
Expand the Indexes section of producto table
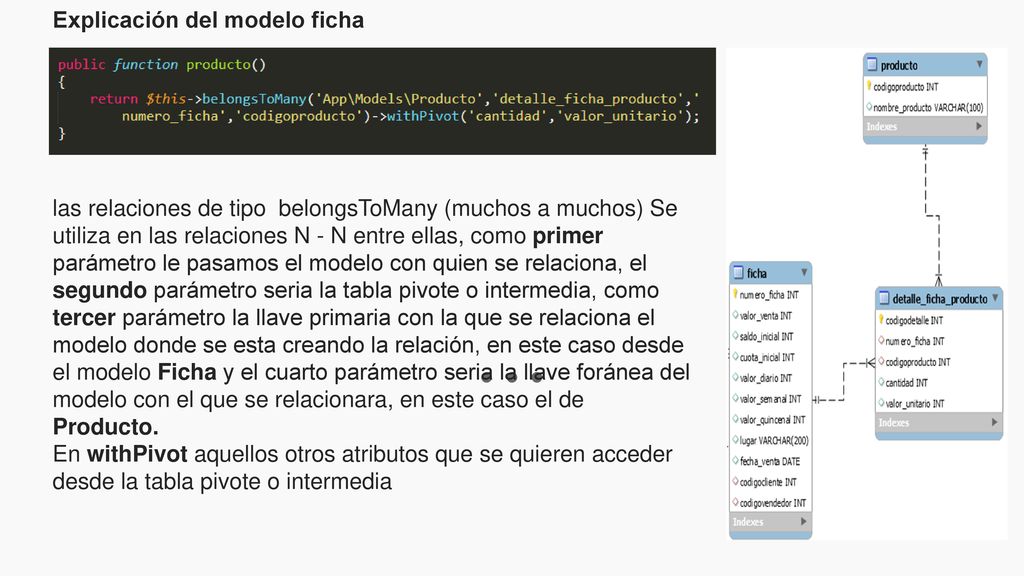(979, 126)
